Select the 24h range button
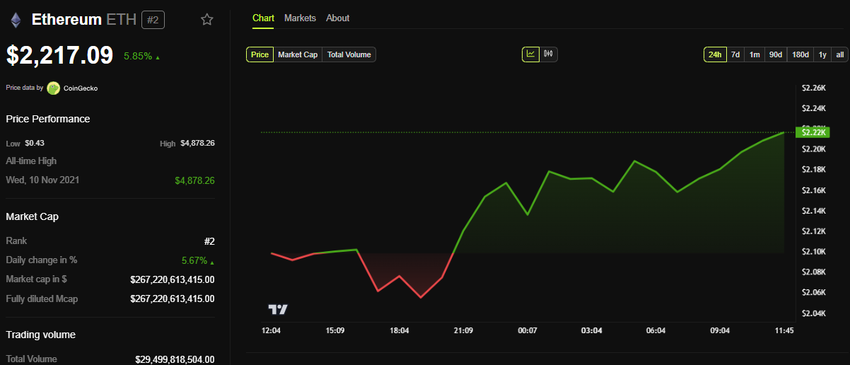The width and height of the screenshot is (850, 365). [x=715, y=55]
